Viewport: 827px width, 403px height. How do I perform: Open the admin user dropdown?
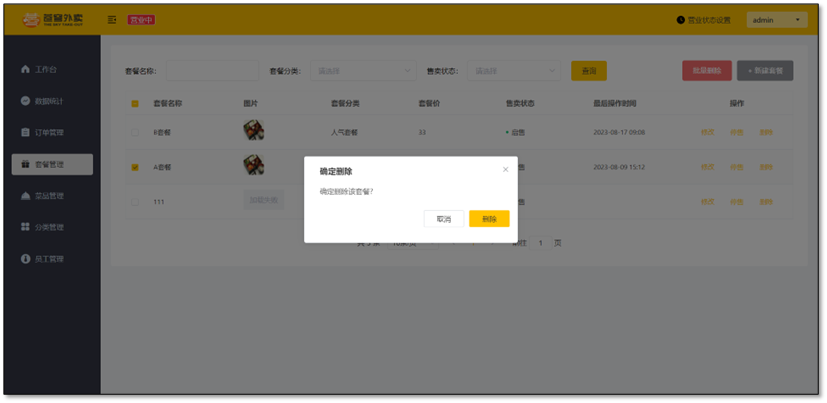[777, 20]
